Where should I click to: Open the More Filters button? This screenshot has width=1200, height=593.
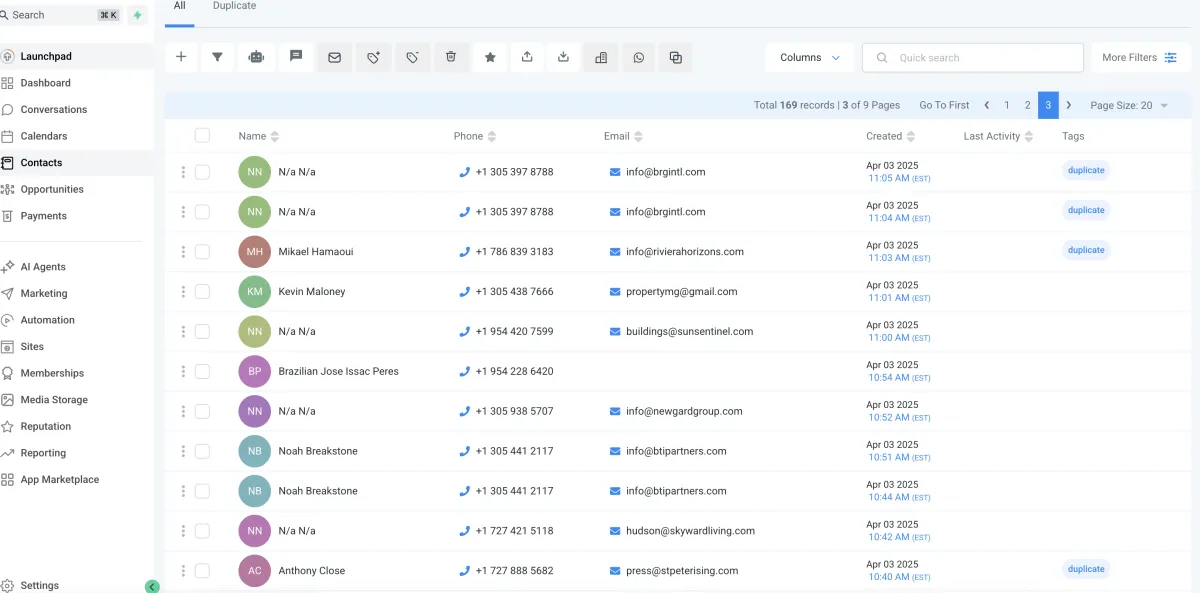click(x=1139, y=57)
